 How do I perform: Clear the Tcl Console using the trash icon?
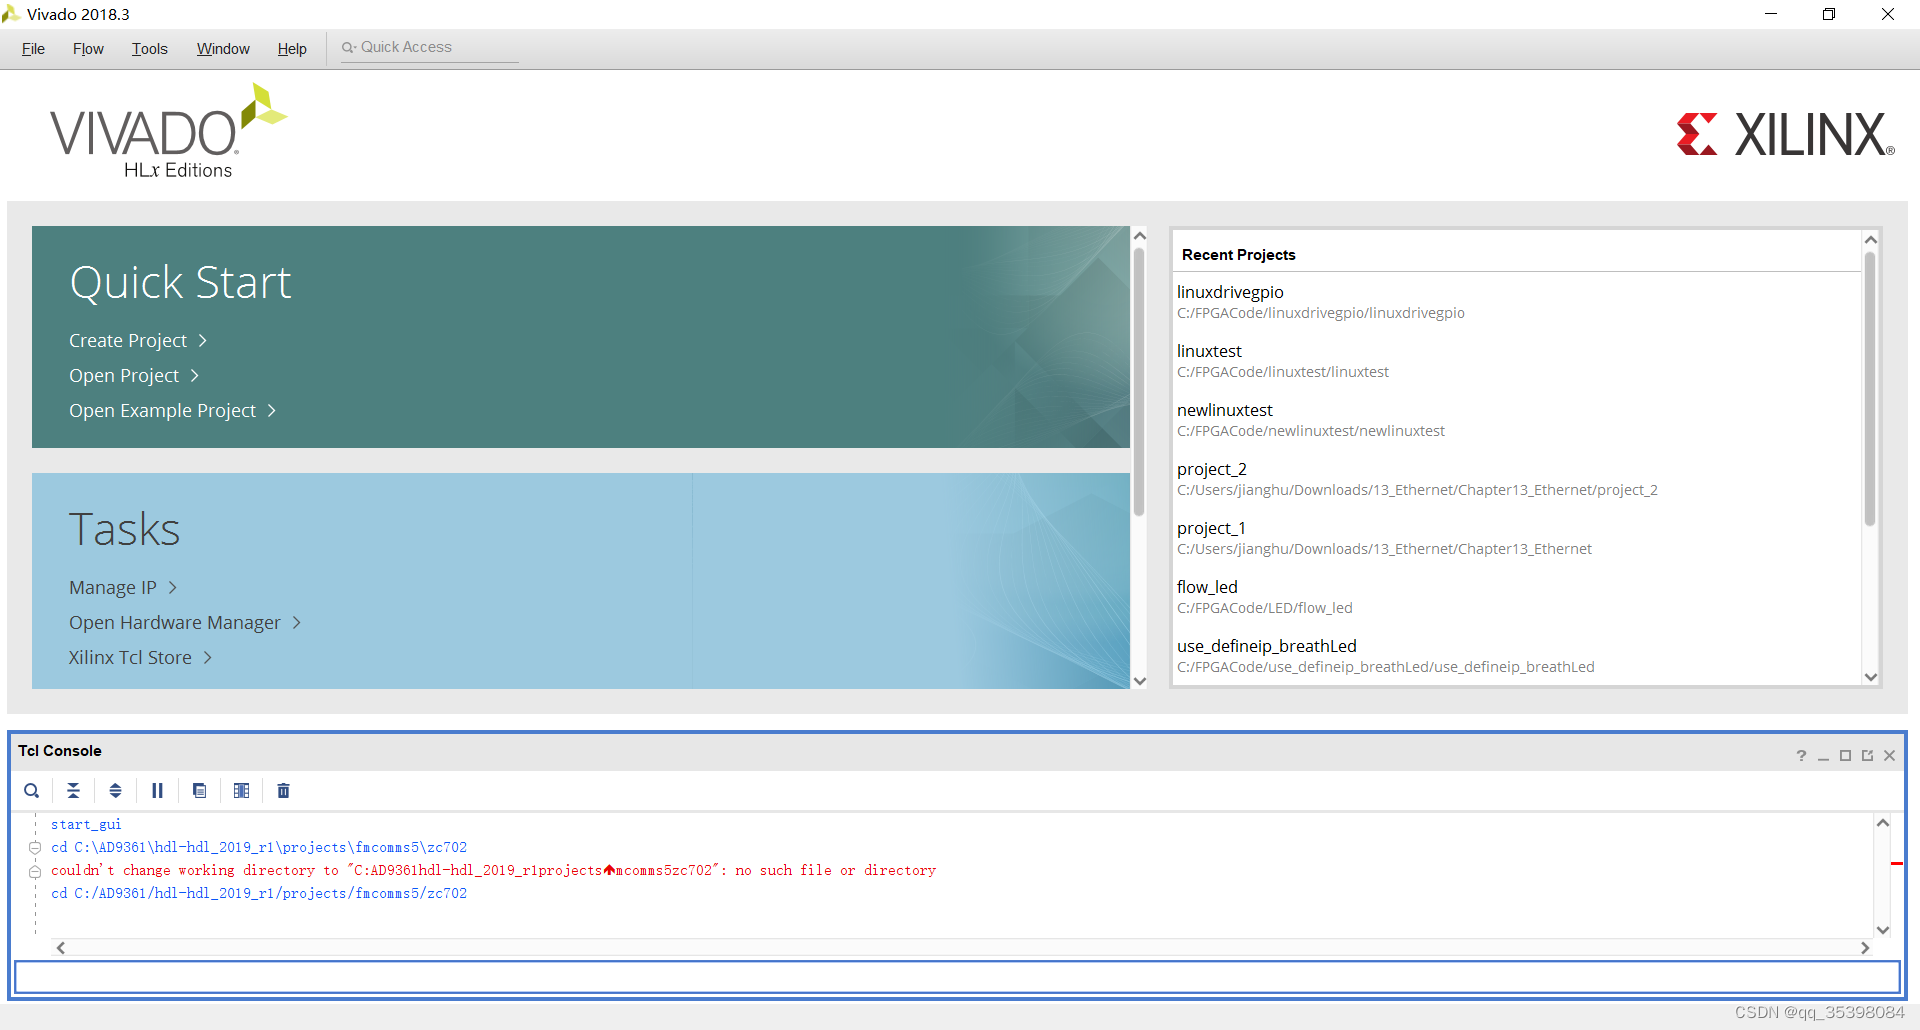pos(283,791)
